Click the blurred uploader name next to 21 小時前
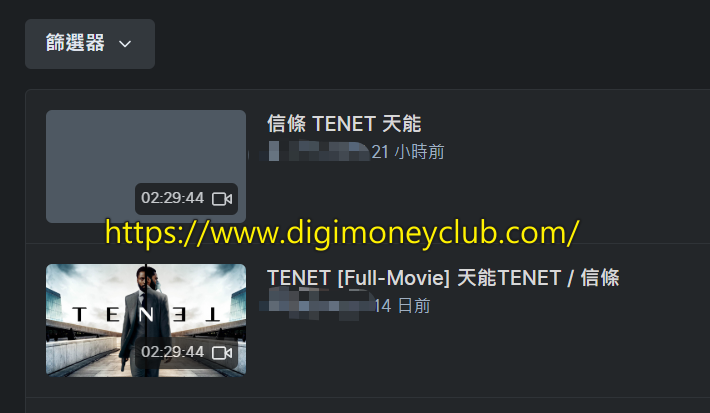Screen dimensions: 710x413 tap(316, 151)
